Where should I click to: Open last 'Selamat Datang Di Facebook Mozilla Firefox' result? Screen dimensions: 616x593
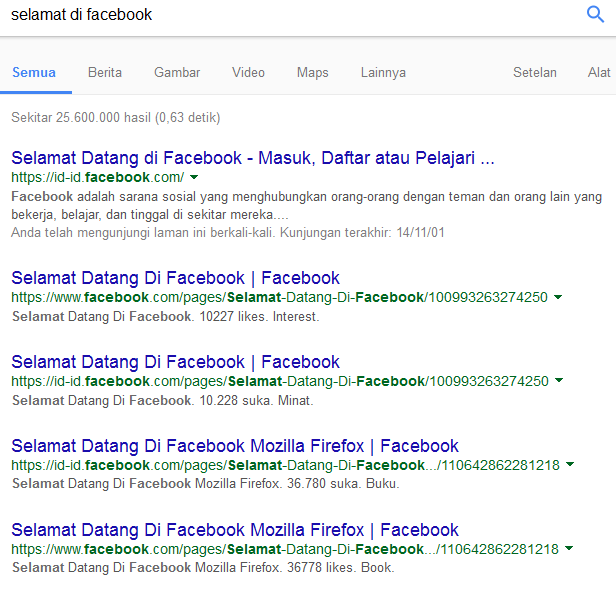click(235, 530)
